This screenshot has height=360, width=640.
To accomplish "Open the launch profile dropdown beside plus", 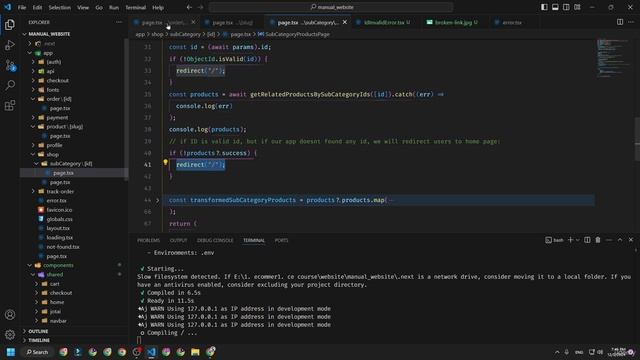I will [x=578, y=240].
